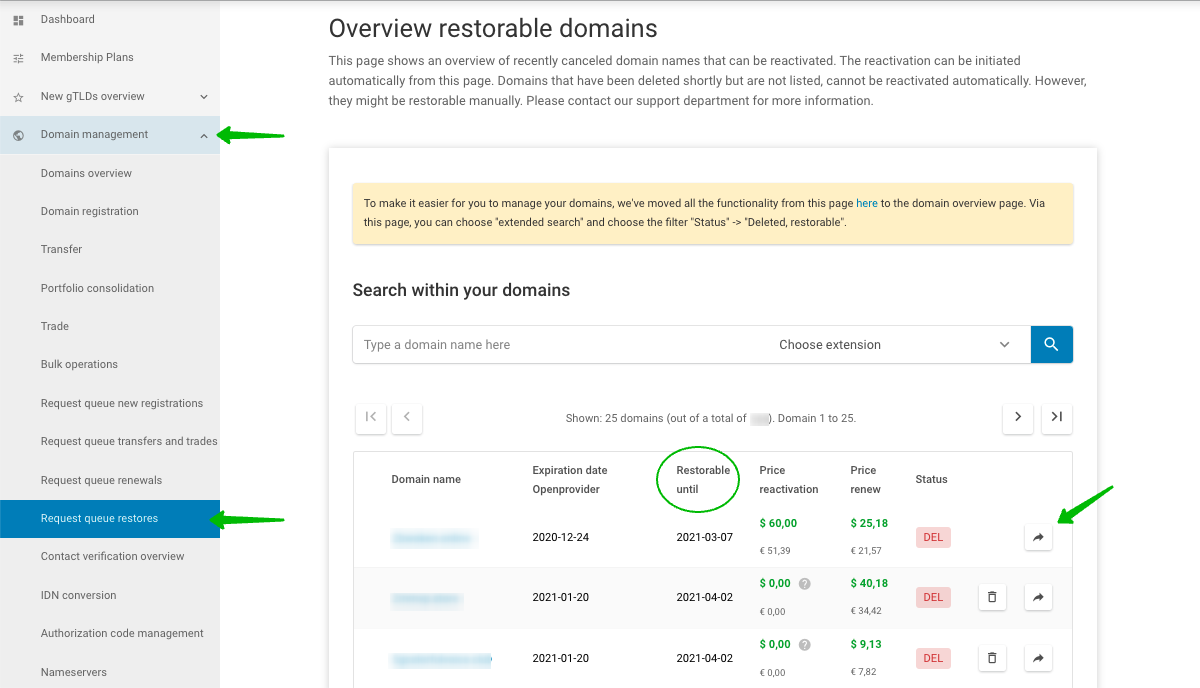This screenshot has width=1200, height=688.
Task: Click the help icon in the $9,13 row
Action: [804, 645]
